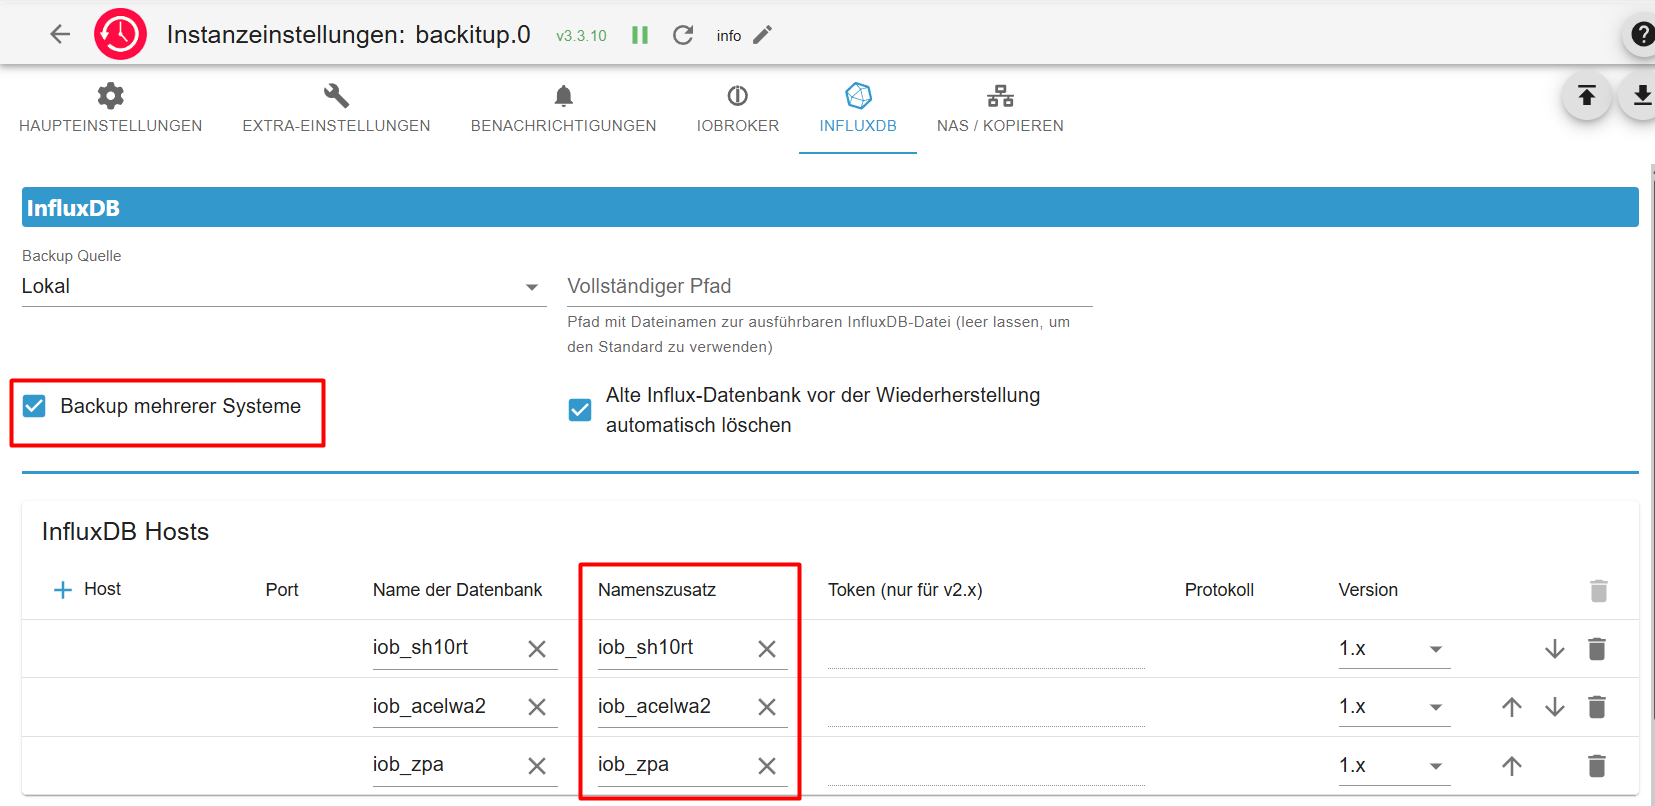The height and width of the screenshot is (806, 1655).
Task: Move iob_acelwa2 row down
Action: click(1554, 707)
